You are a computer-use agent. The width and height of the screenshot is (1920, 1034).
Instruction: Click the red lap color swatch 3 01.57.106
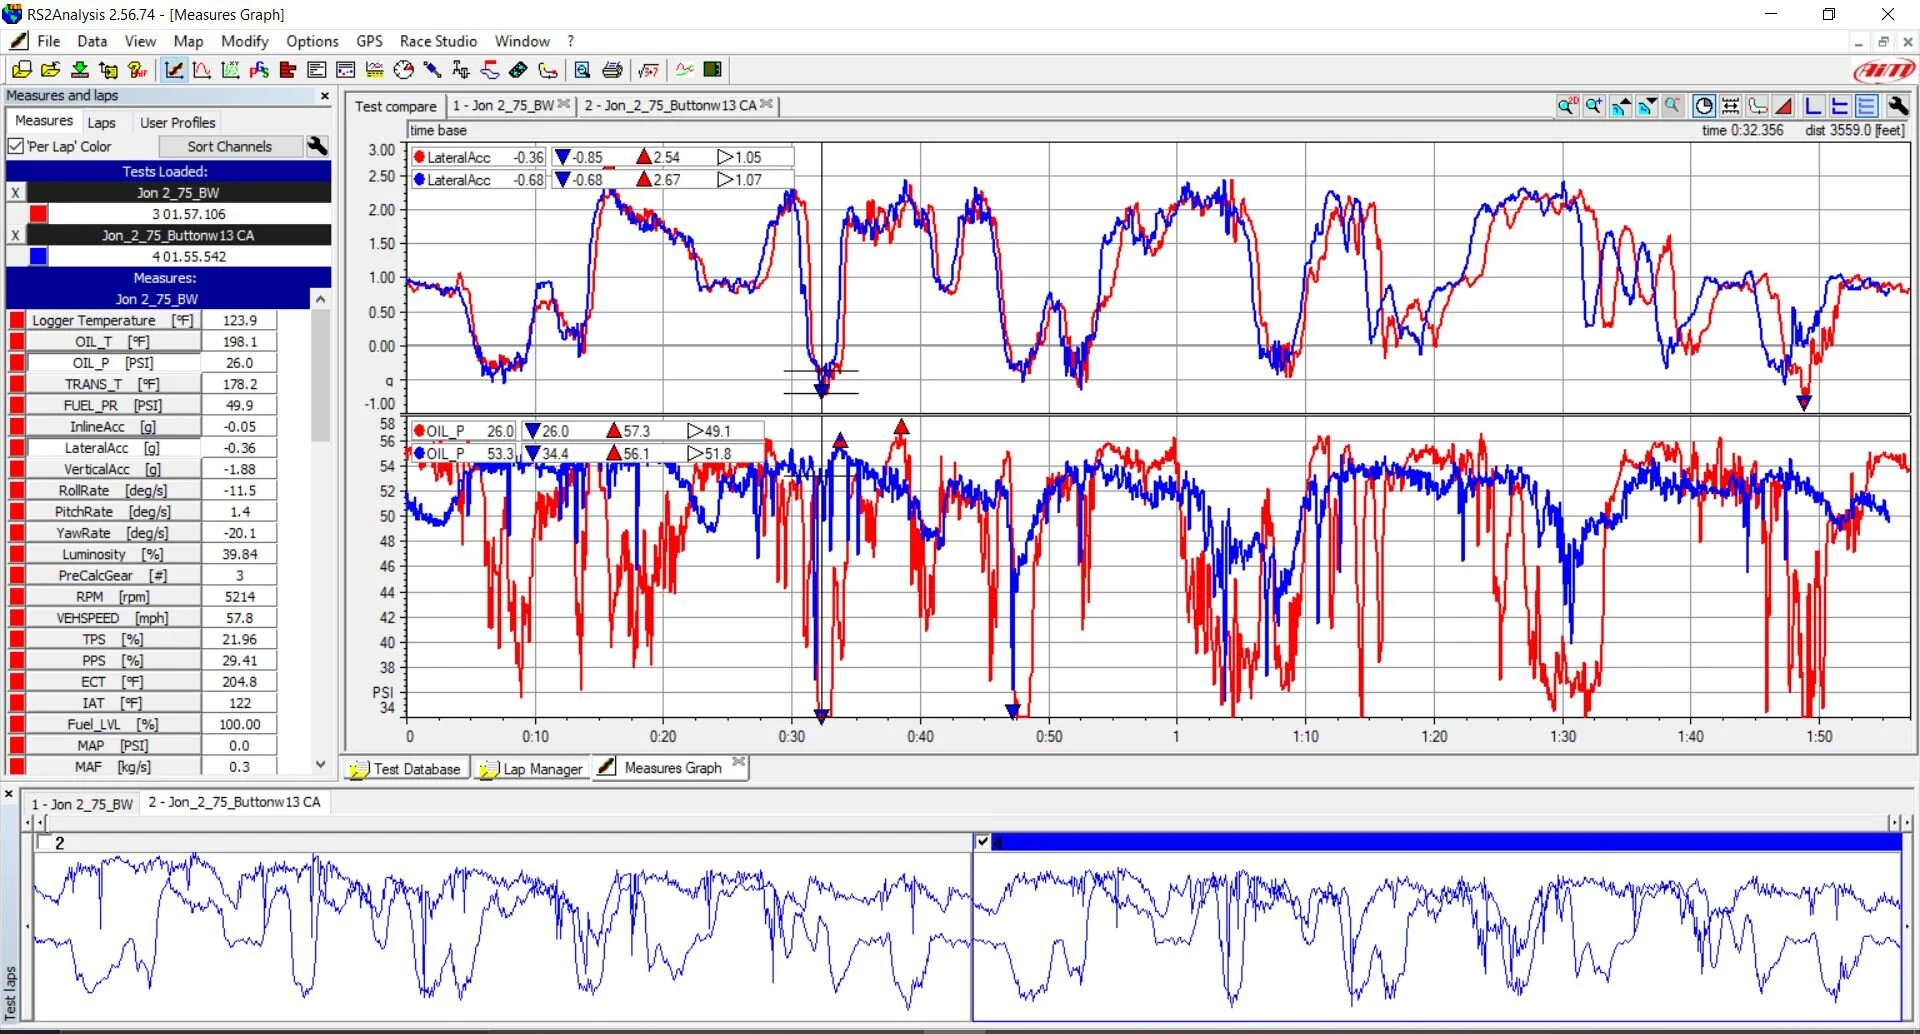click(x=38, y=214)
